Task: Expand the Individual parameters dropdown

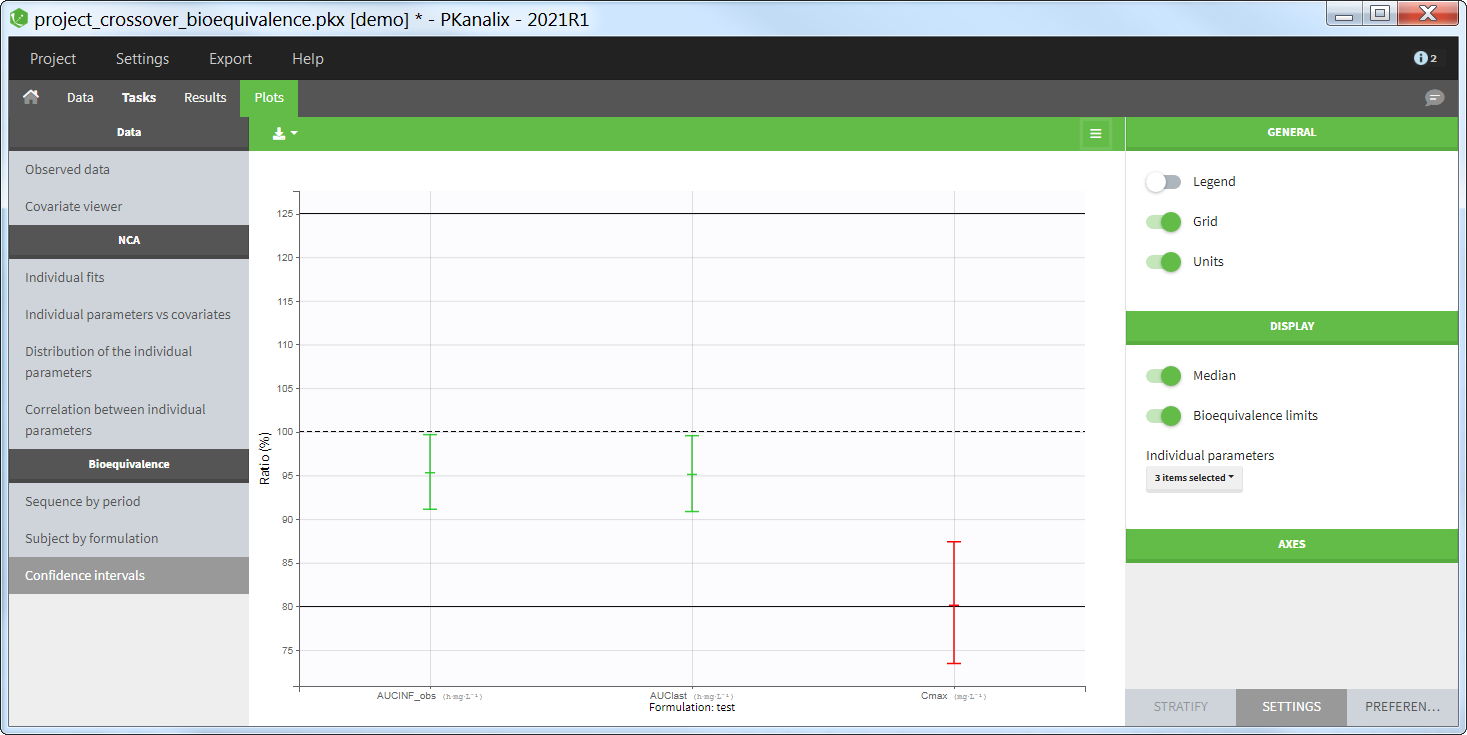Action: click(x=1193, y=478)
